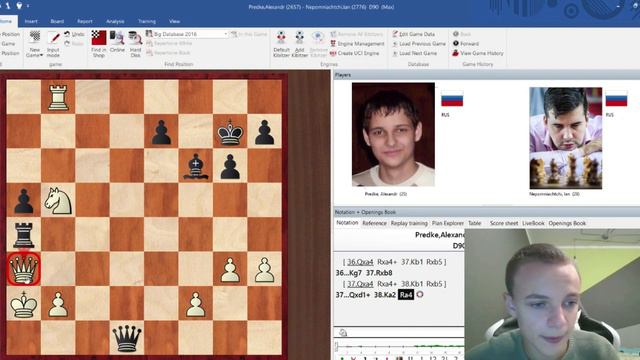
Task: Load Previous Game
Action: [419, 44]
